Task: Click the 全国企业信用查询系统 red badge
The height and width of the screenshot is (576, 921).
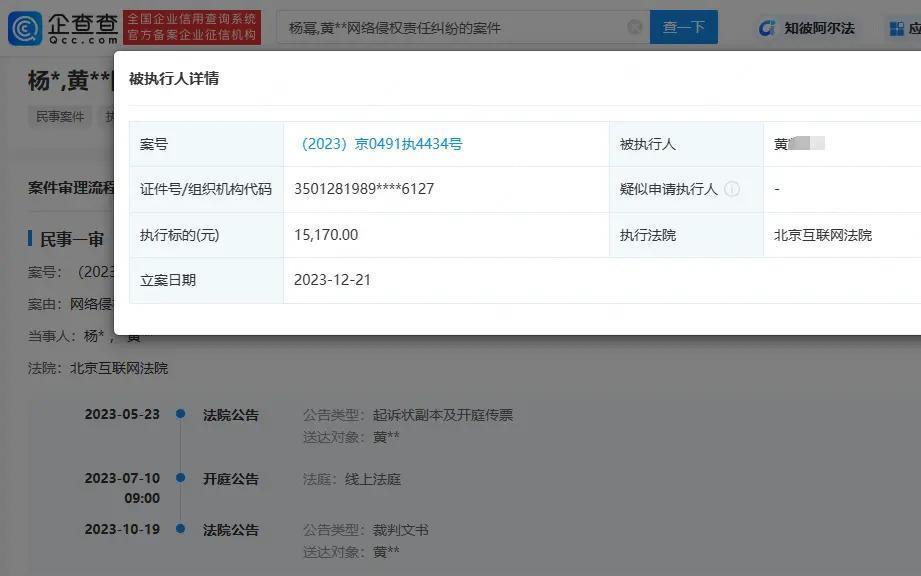Action: pos(191,25)
